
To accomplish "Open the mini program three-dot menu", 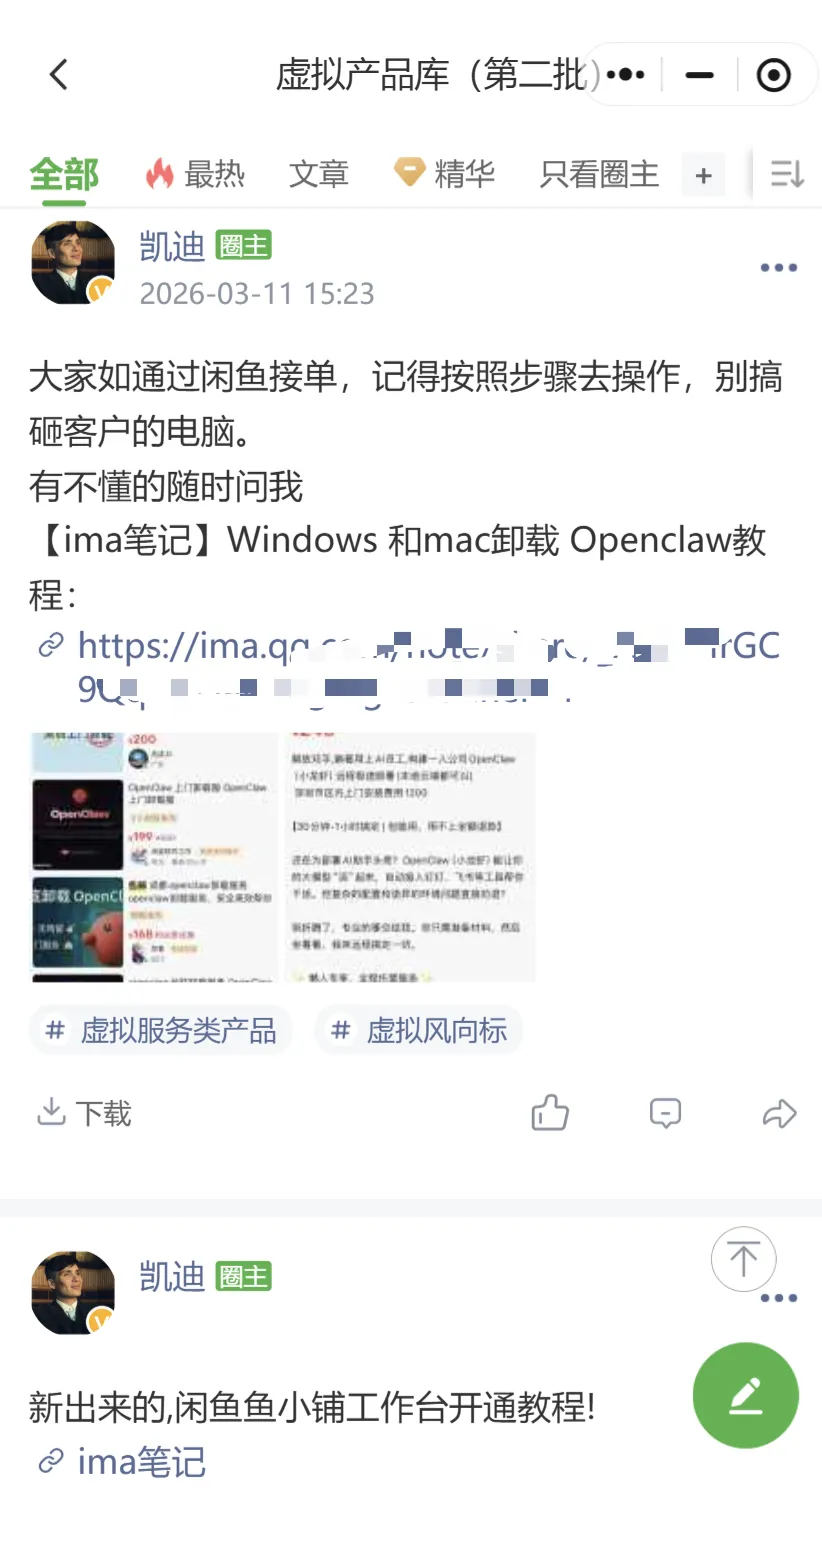I will (626, 74).
